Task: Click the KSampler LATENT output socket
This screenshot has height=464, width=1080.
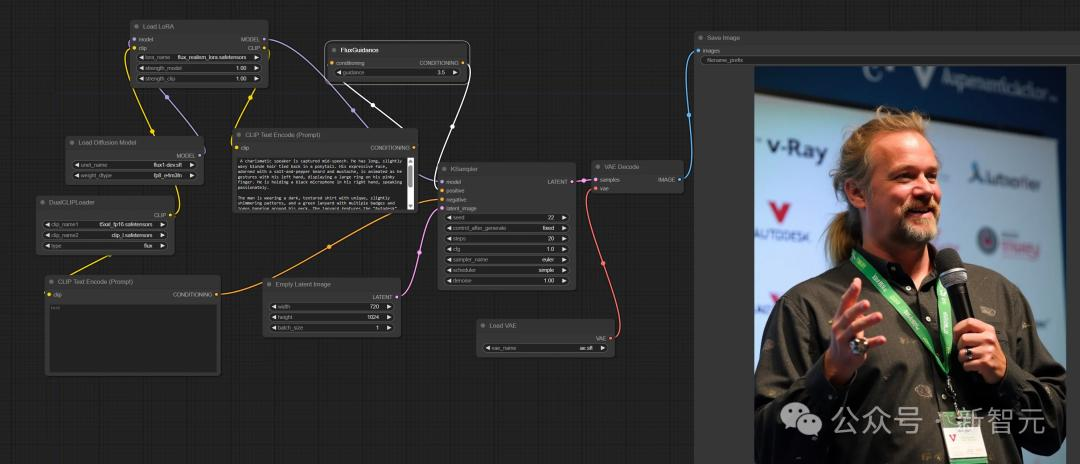Action: [x=572, y=182]
